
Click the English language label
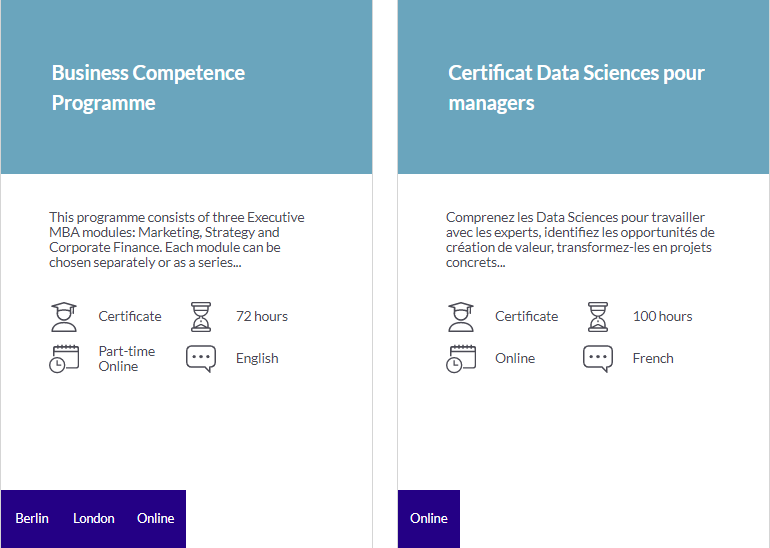257,358
